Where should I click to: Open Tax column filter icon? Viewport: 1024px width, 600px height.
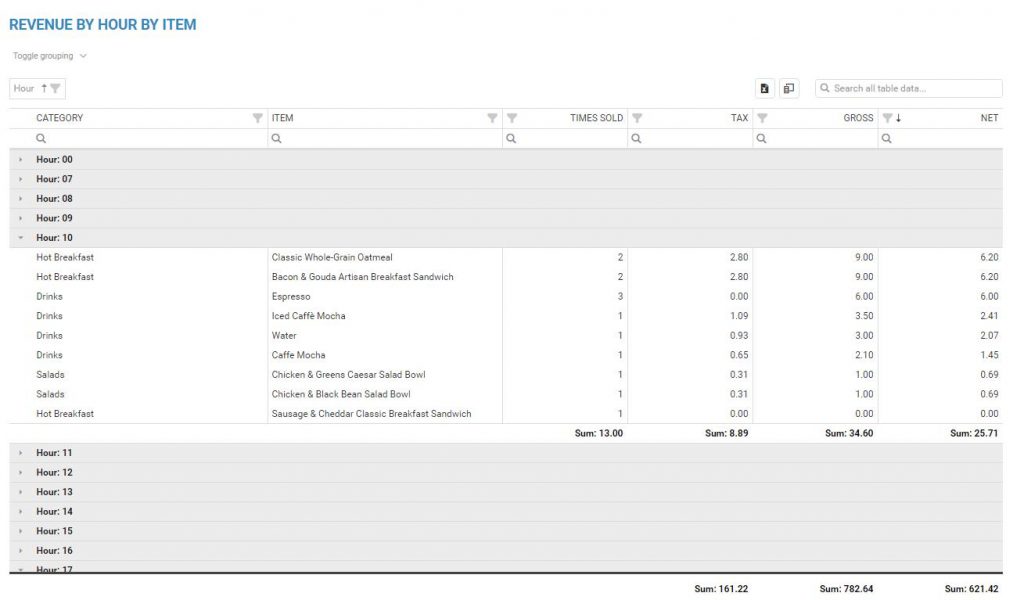click(x=637, y=118)
